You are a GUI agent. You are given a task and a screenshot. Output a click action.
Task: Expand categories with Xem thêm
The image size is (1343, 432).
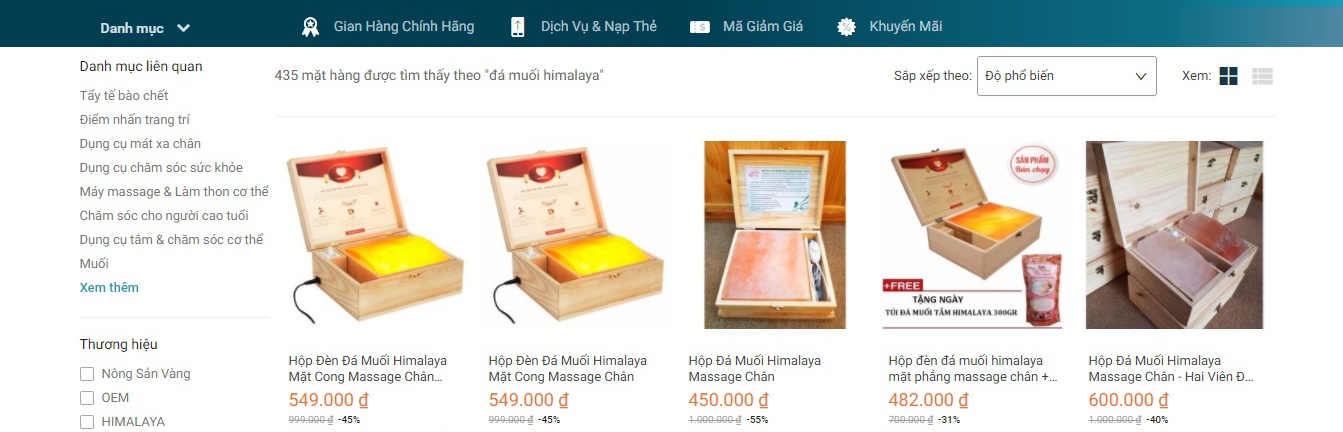(x=109, y=288)
